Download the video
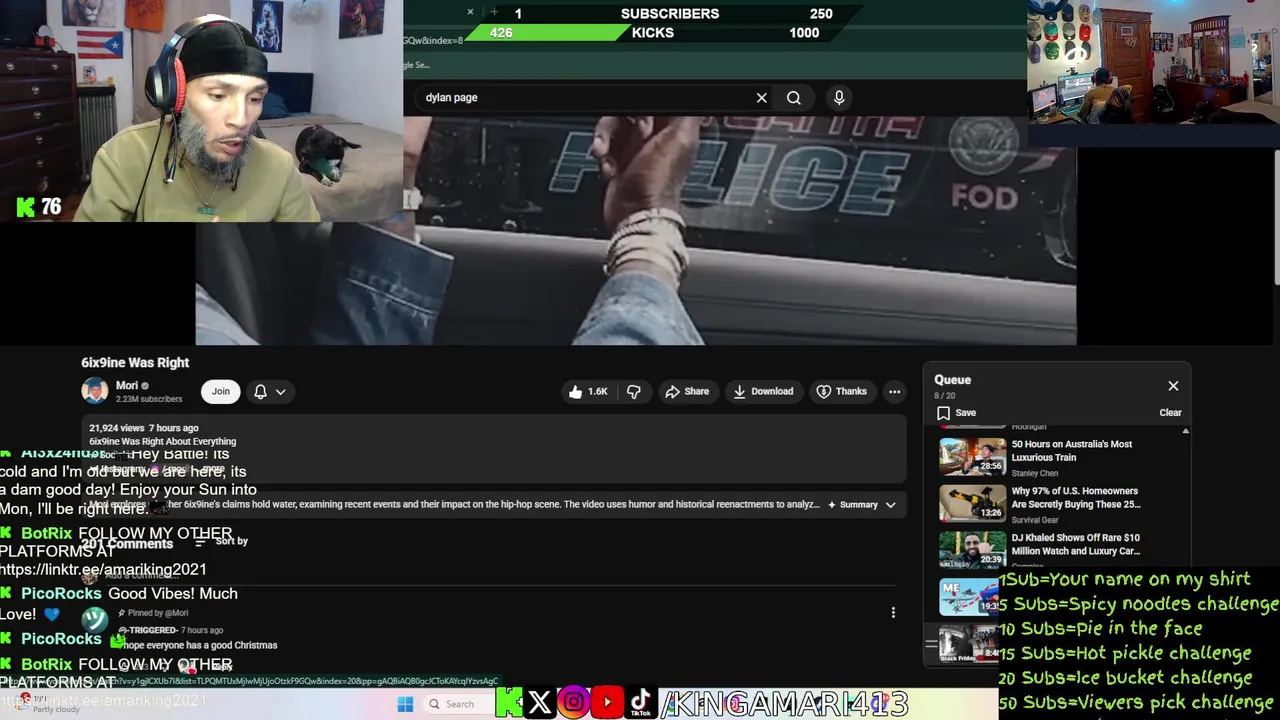This screenshot has height=720, width=1280. tap(763, 392)
